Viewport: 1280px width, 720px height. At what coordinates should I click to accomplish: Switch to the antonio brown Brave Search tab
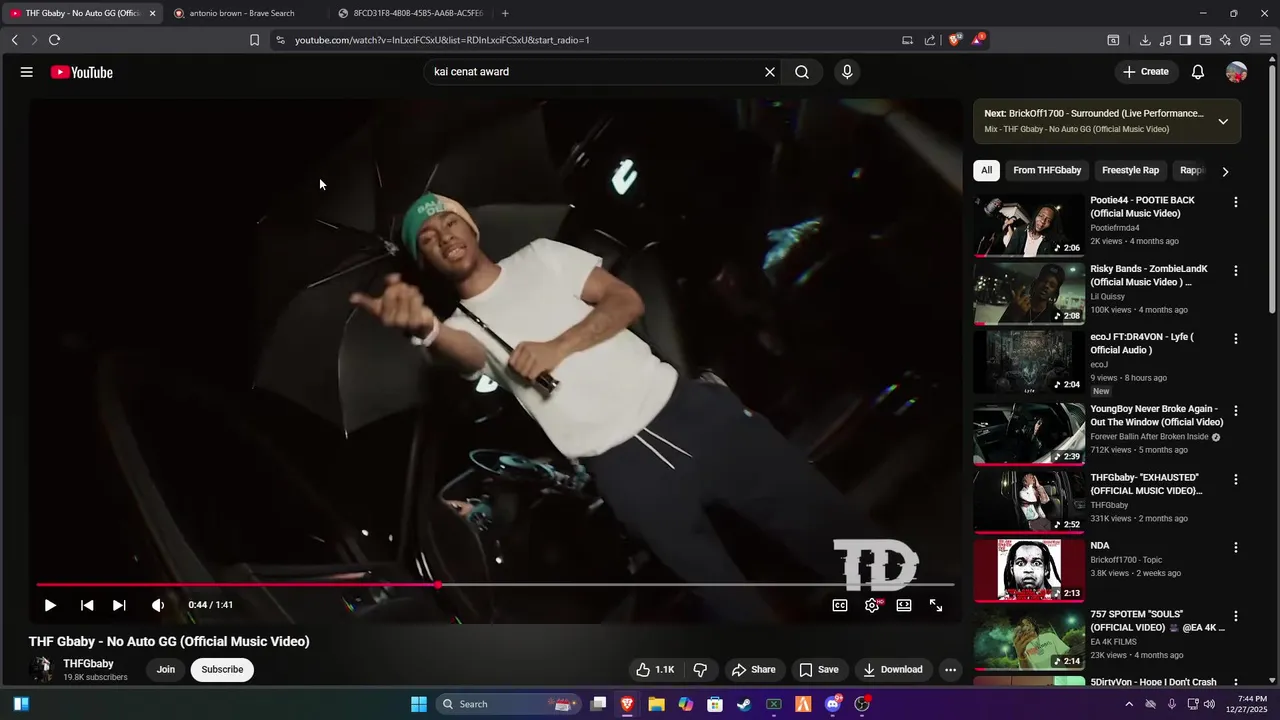point(241,13)
